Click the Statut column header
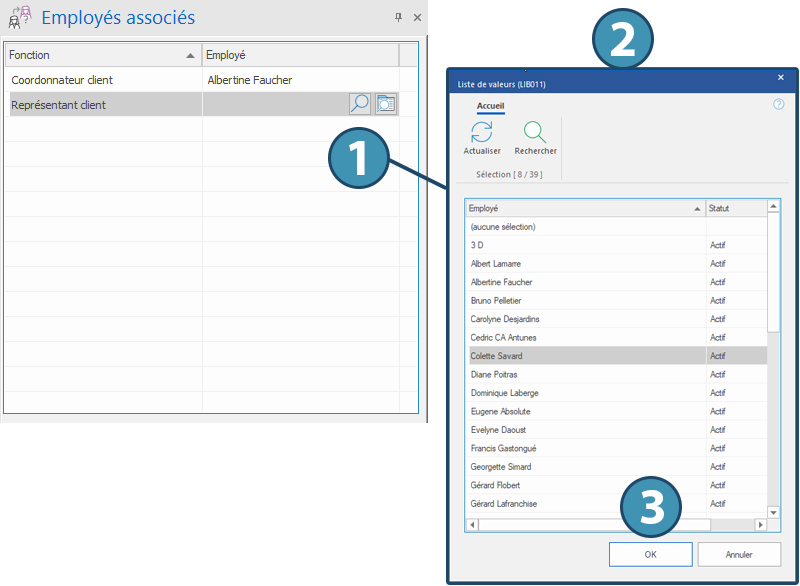The image size is (800, 586). [x=734, y=208]
